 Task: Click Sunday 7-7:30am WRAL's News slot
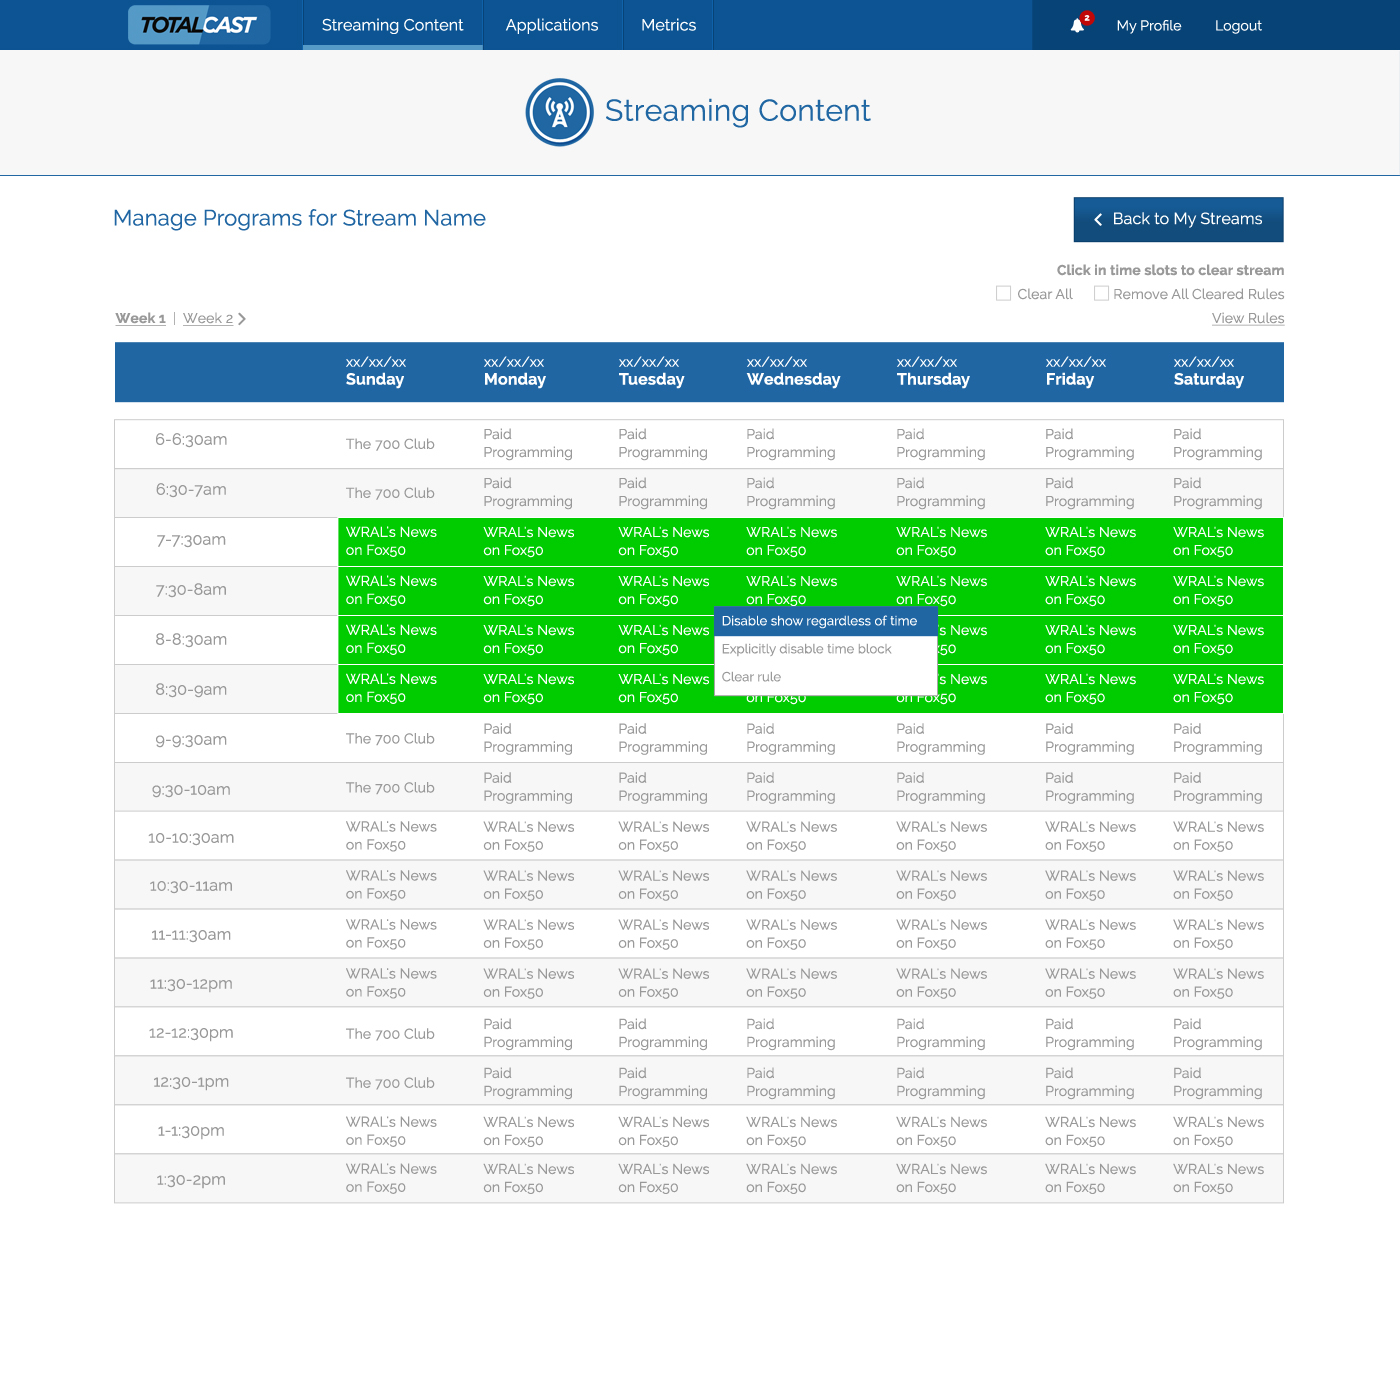coord(391,542)
